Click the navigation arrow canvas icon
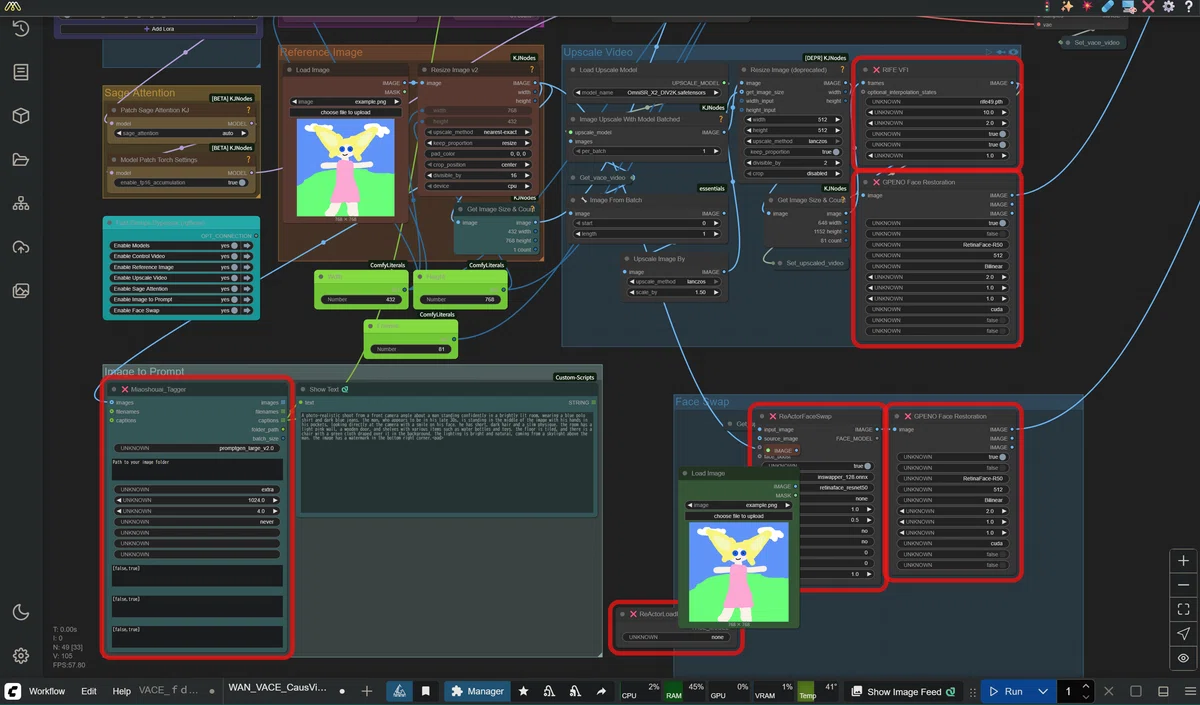Screen dimensions: 1200x705 pyautogui.click(x=1183, y=634)
